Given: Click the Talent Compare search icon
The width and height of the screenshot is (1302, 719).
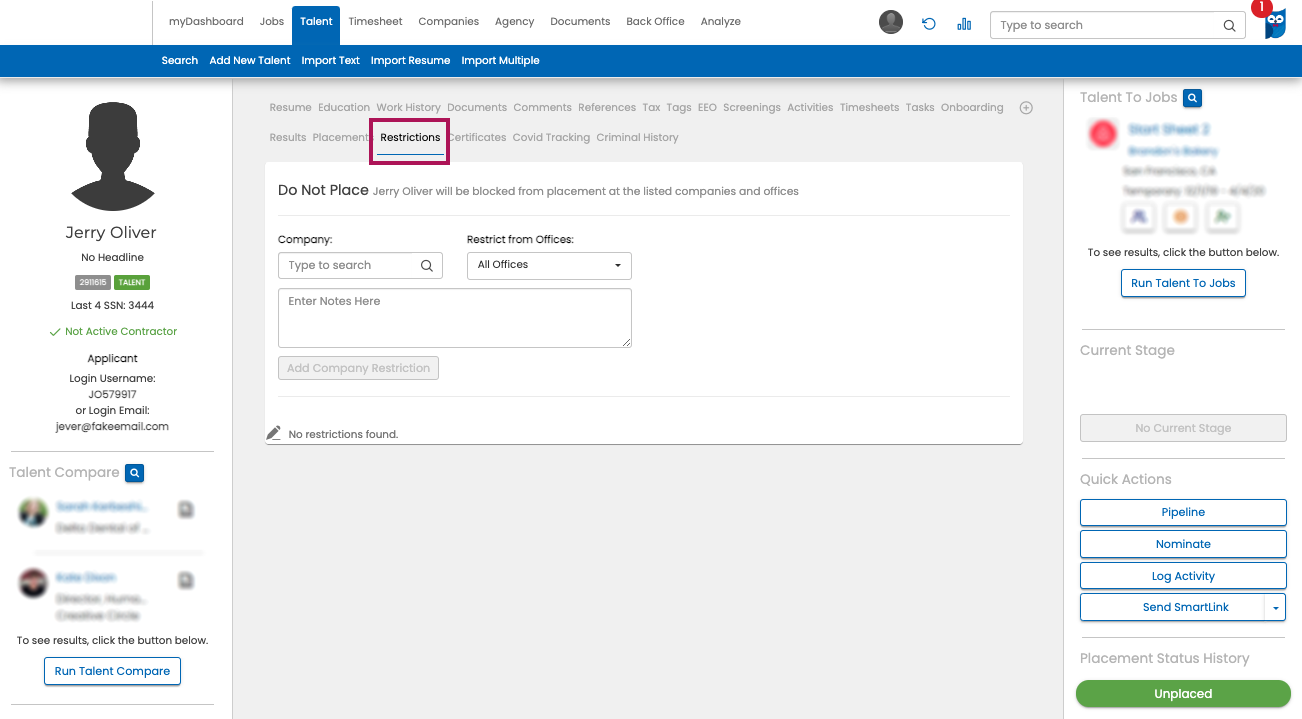Looking at the screenshot, I should click(x=136, y=473).
